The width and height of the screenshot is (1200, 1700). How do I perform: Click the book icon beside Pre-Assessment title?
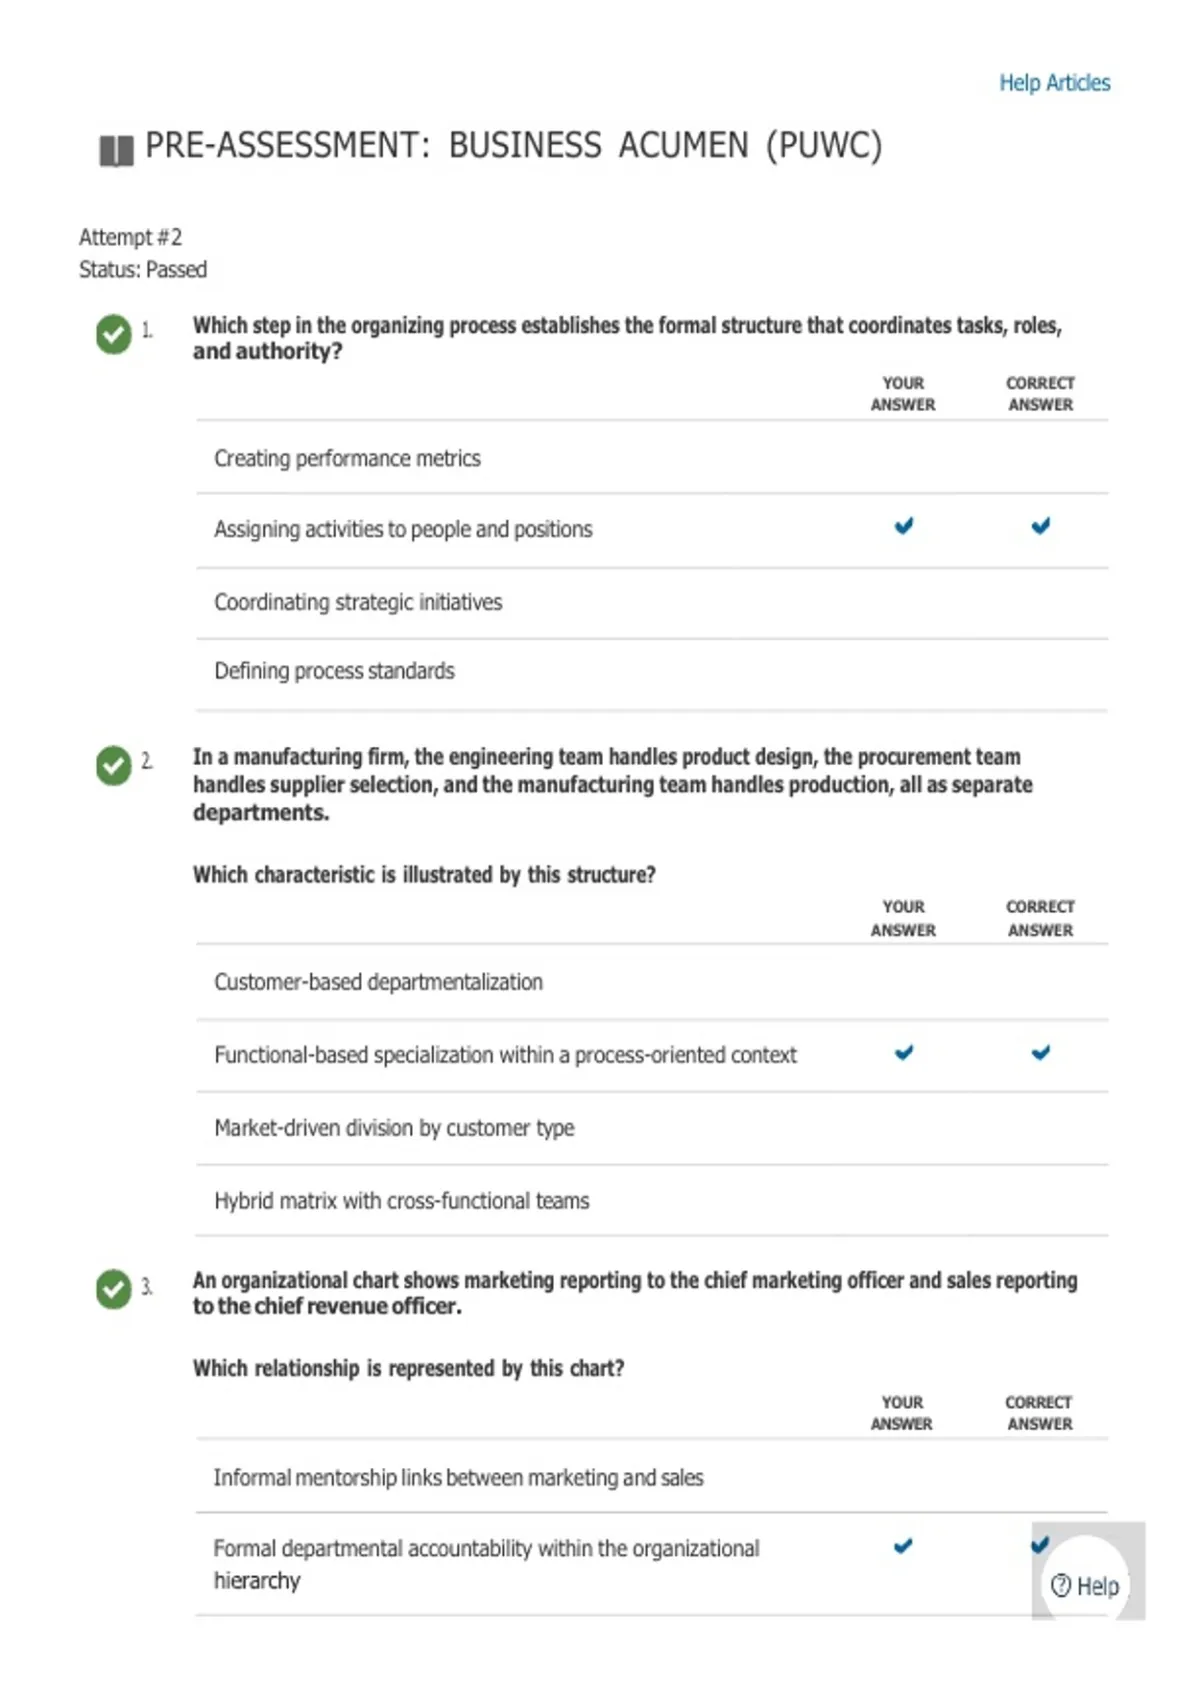(116, 150)
